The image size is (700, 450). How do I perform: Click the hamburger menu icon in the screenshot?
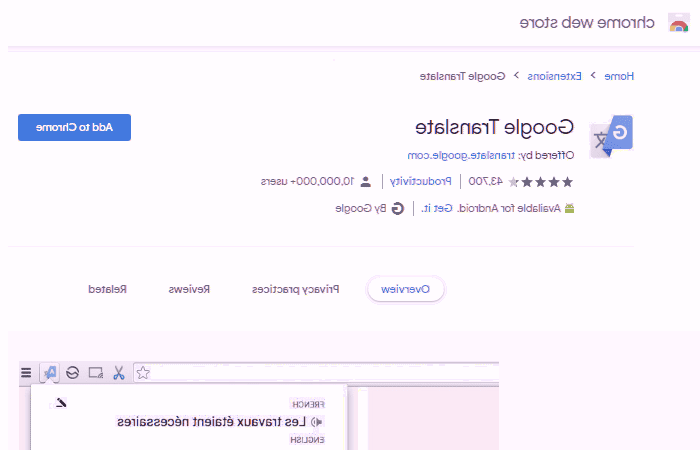pos(26,373)
